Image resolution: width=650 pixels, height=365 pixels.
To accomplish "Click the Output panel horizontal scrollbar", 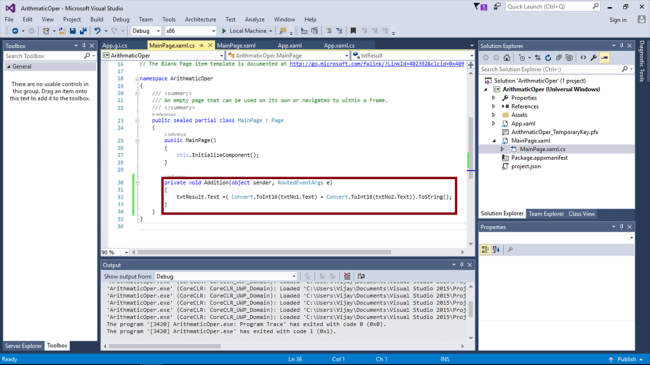I will [165, 346].
